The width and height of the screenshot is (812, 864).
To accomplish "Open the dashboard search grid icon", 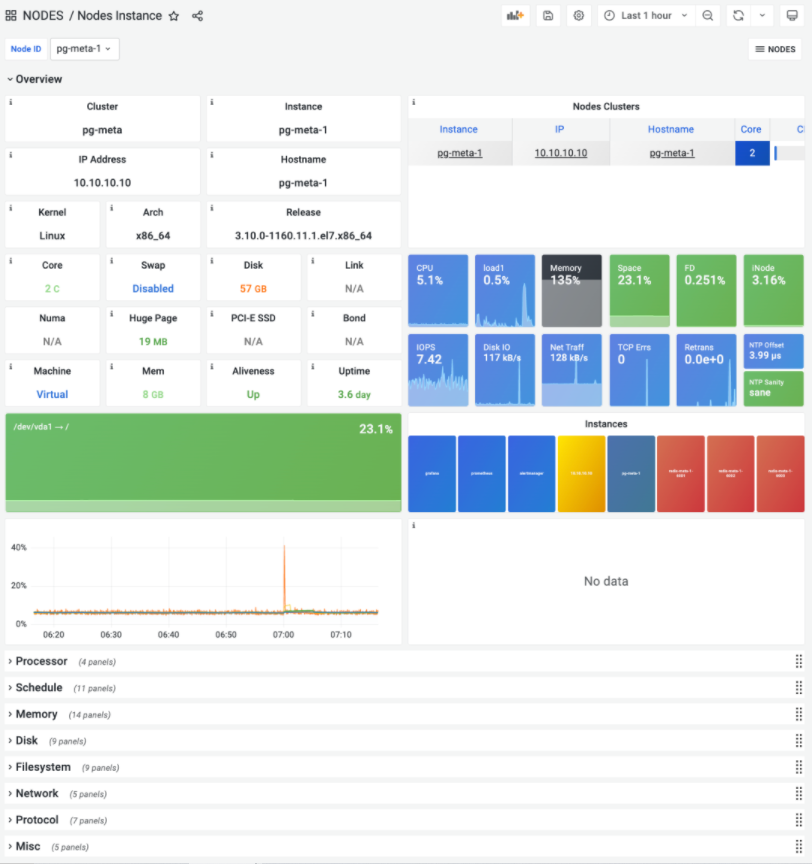I will (10, 15).
